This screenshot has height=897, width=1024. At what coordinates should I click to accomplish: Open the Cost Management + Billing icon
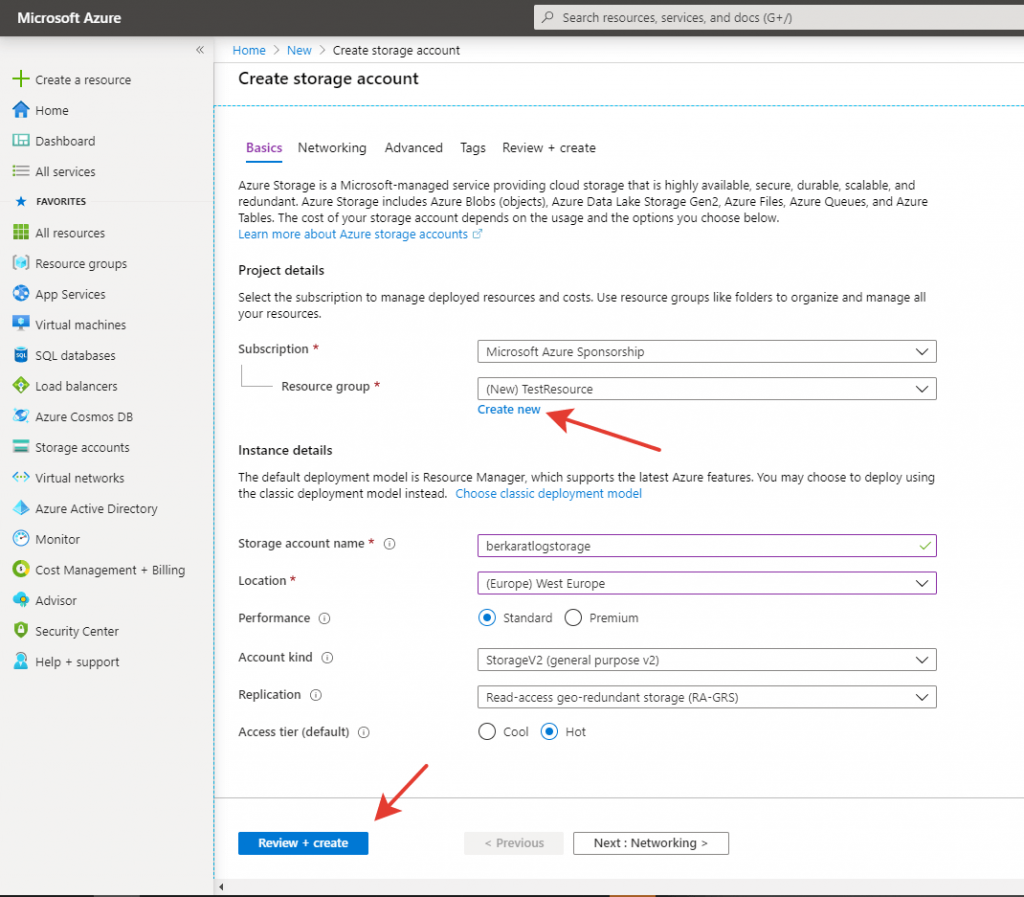21,569
